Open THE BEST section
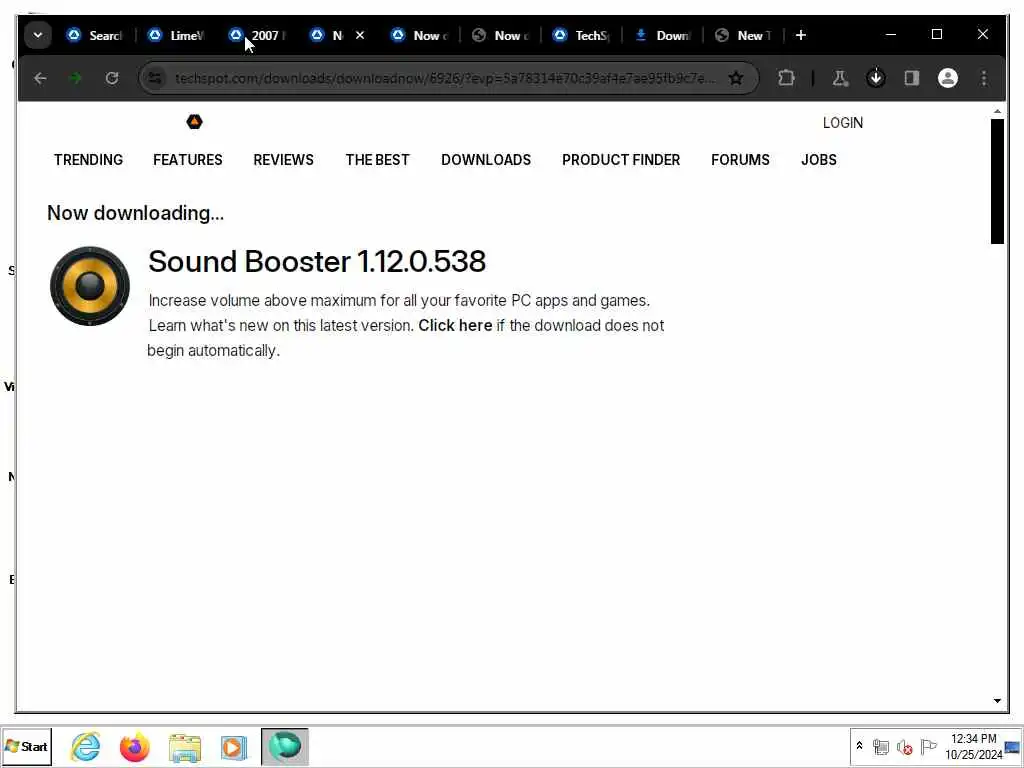Viewport: 1024px width, 768px height. [377, 160]
